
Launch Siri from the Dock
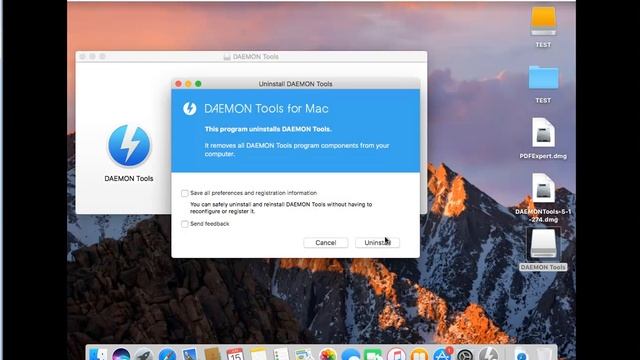(x=121, y=354)
